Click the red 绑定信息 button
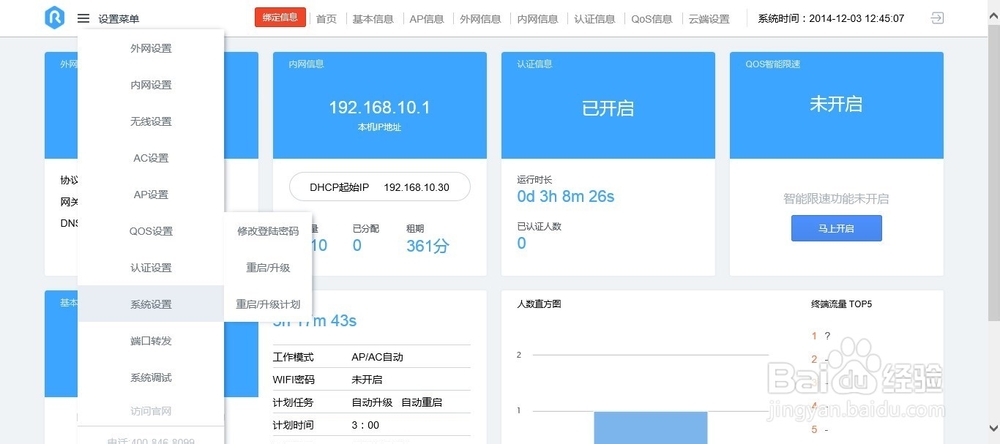Image resolution: width=1000 pixels, height=444 pixels. 280,17
